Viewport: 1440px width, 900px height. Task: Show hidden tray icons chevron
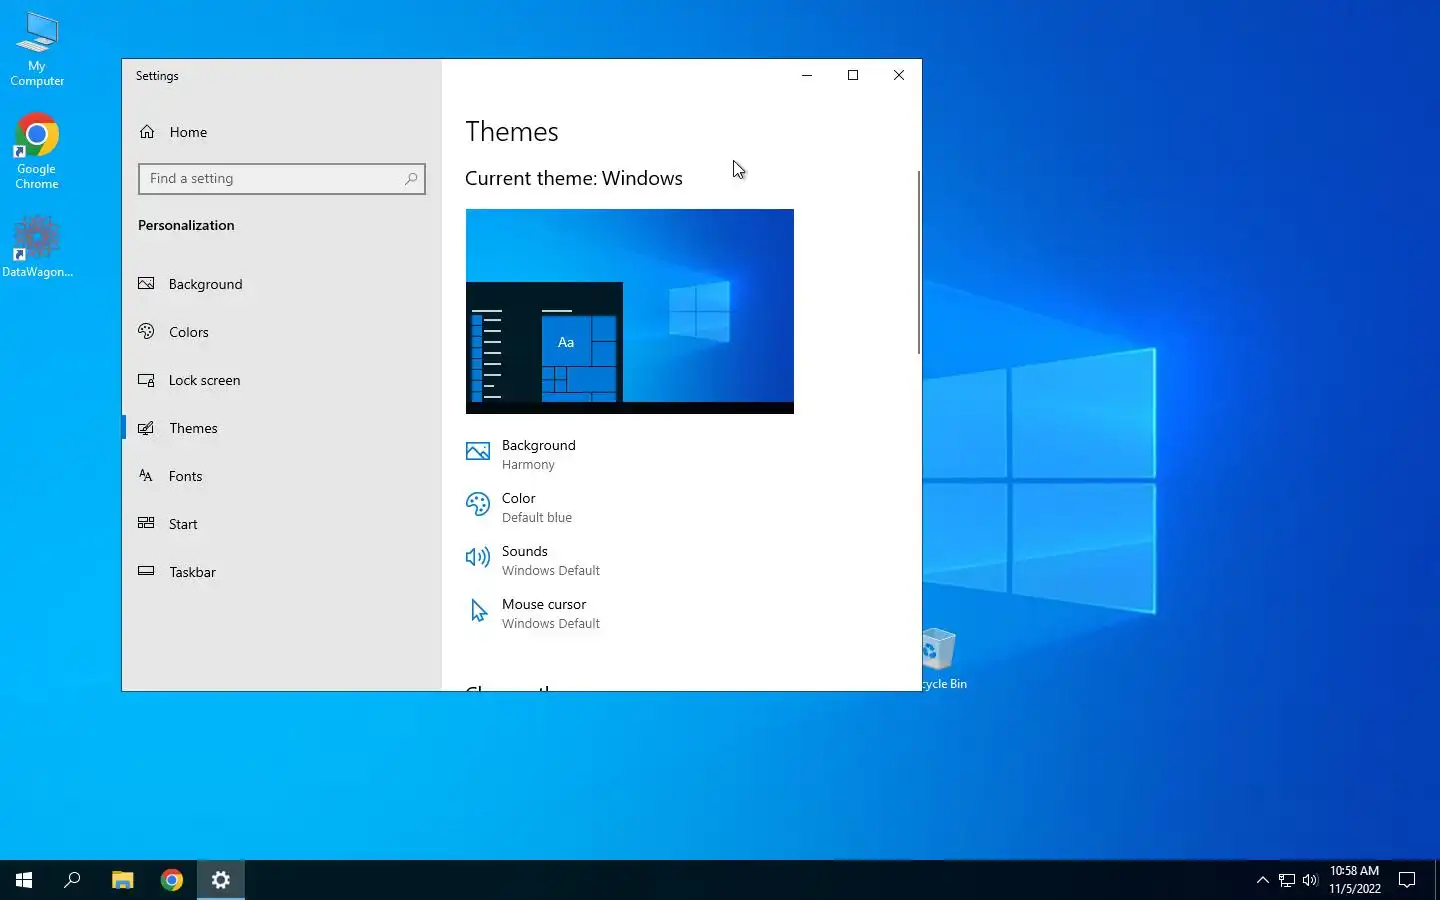[1262, 880]
